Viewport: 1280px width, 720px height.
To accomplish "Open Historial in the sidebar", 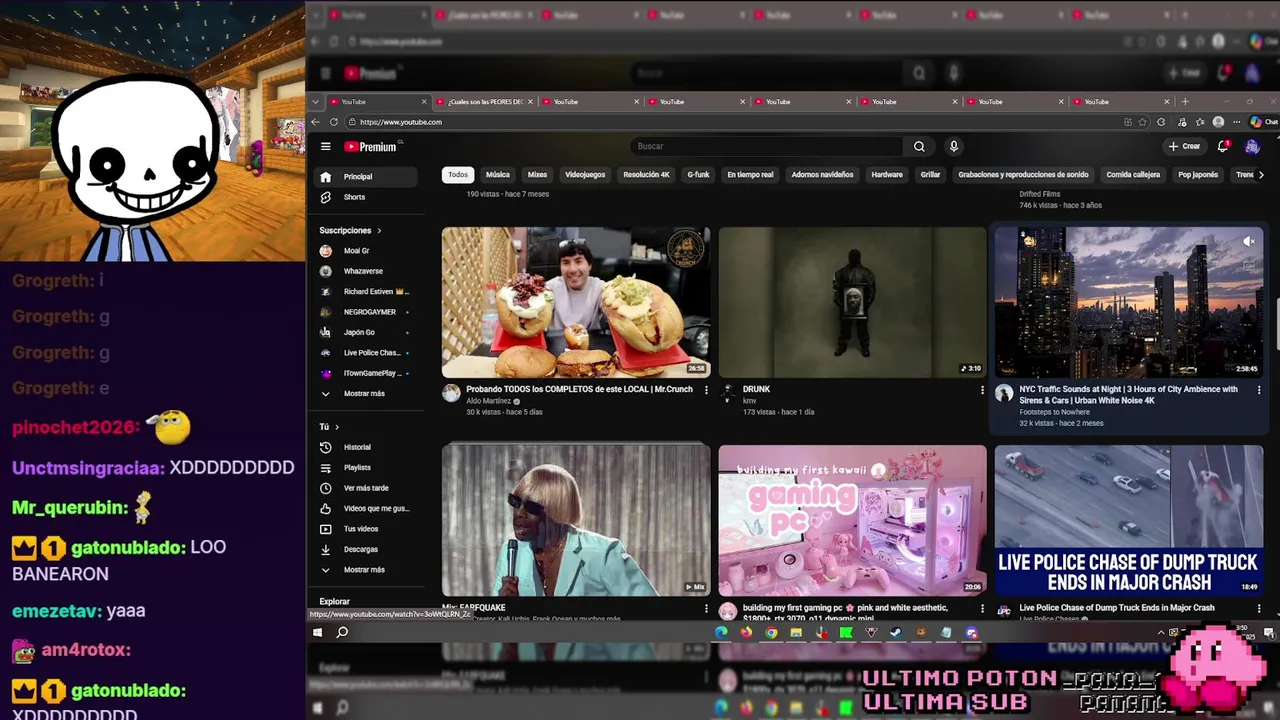I will [364, 447].
